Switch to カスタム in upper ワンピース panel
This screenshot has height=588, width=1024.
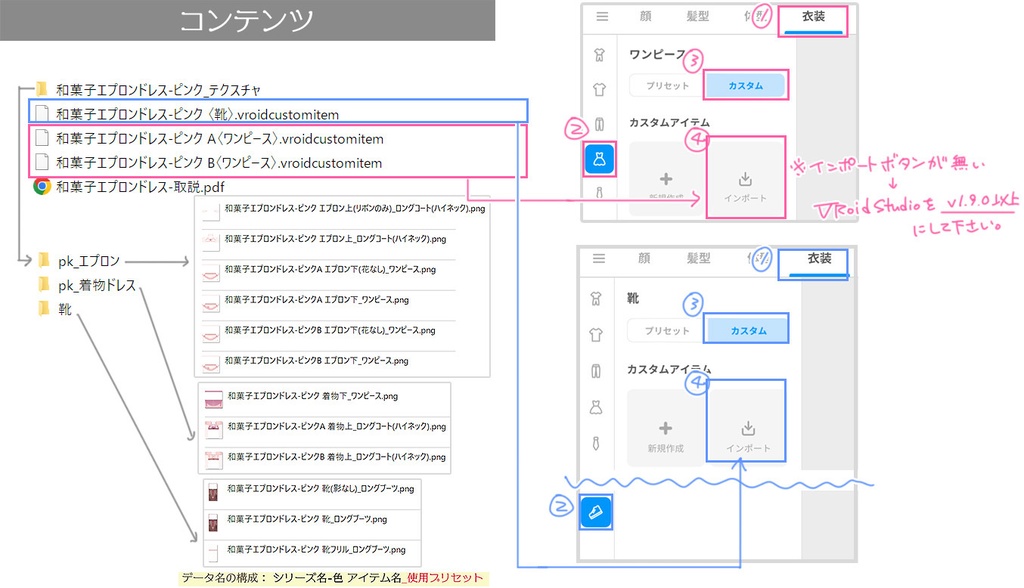click(x=745, y=86)
